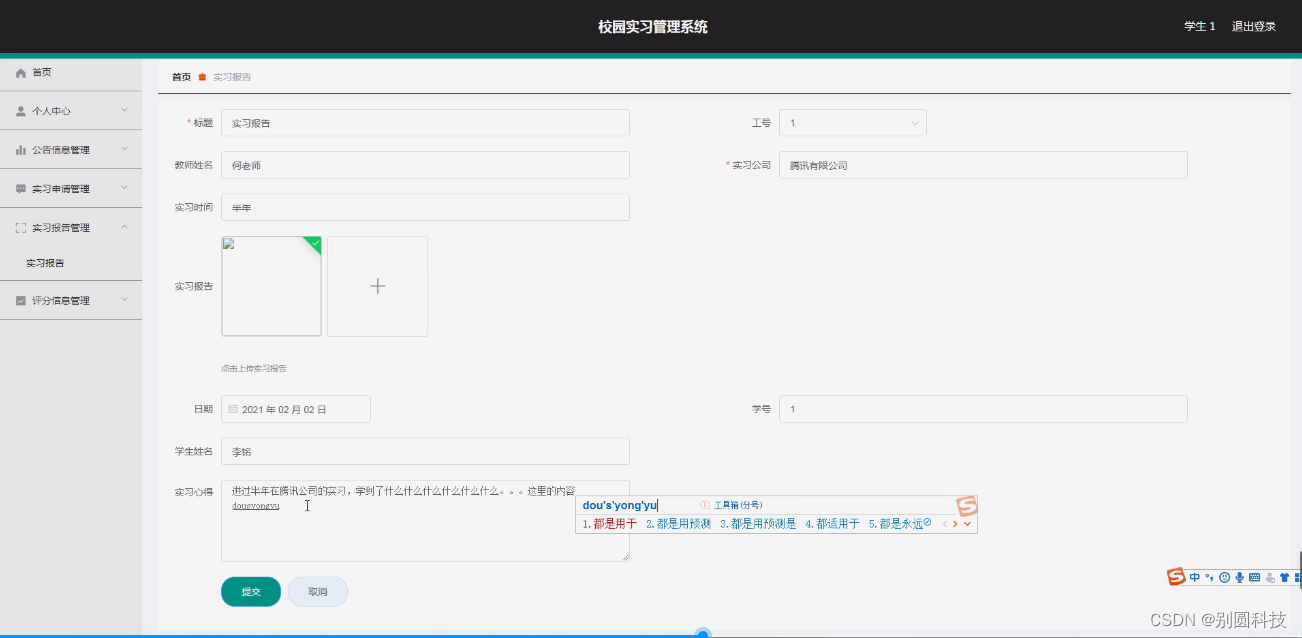Select the person icon of 个人中心
The width and height of the screenshot is (1302, 638).
pyautogui.click(x=19, y=111)
